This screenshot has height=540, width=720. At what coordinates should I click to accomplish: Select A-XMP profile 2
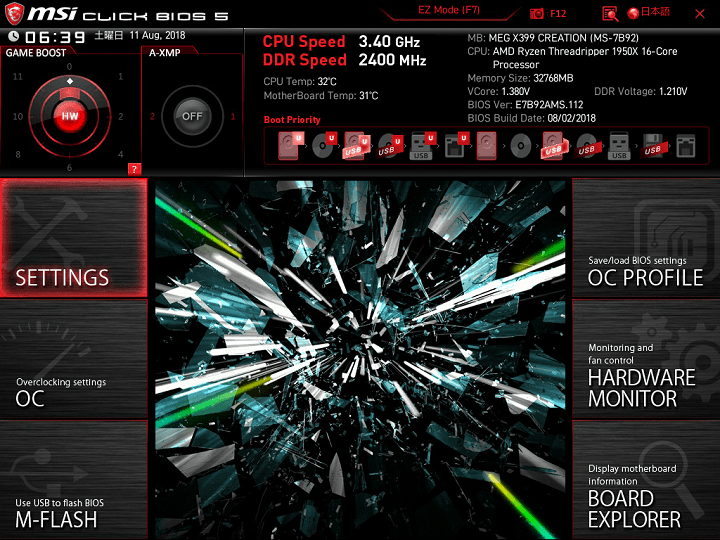[x=152, y=117]
